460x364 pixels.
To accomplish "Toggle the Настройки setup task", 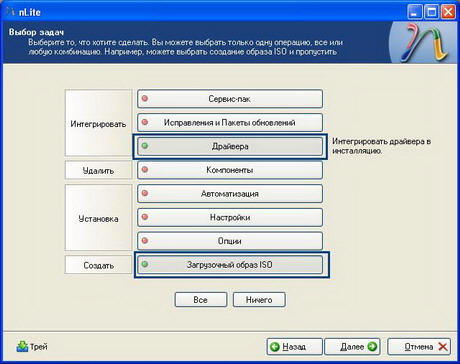I will [230, 217].
